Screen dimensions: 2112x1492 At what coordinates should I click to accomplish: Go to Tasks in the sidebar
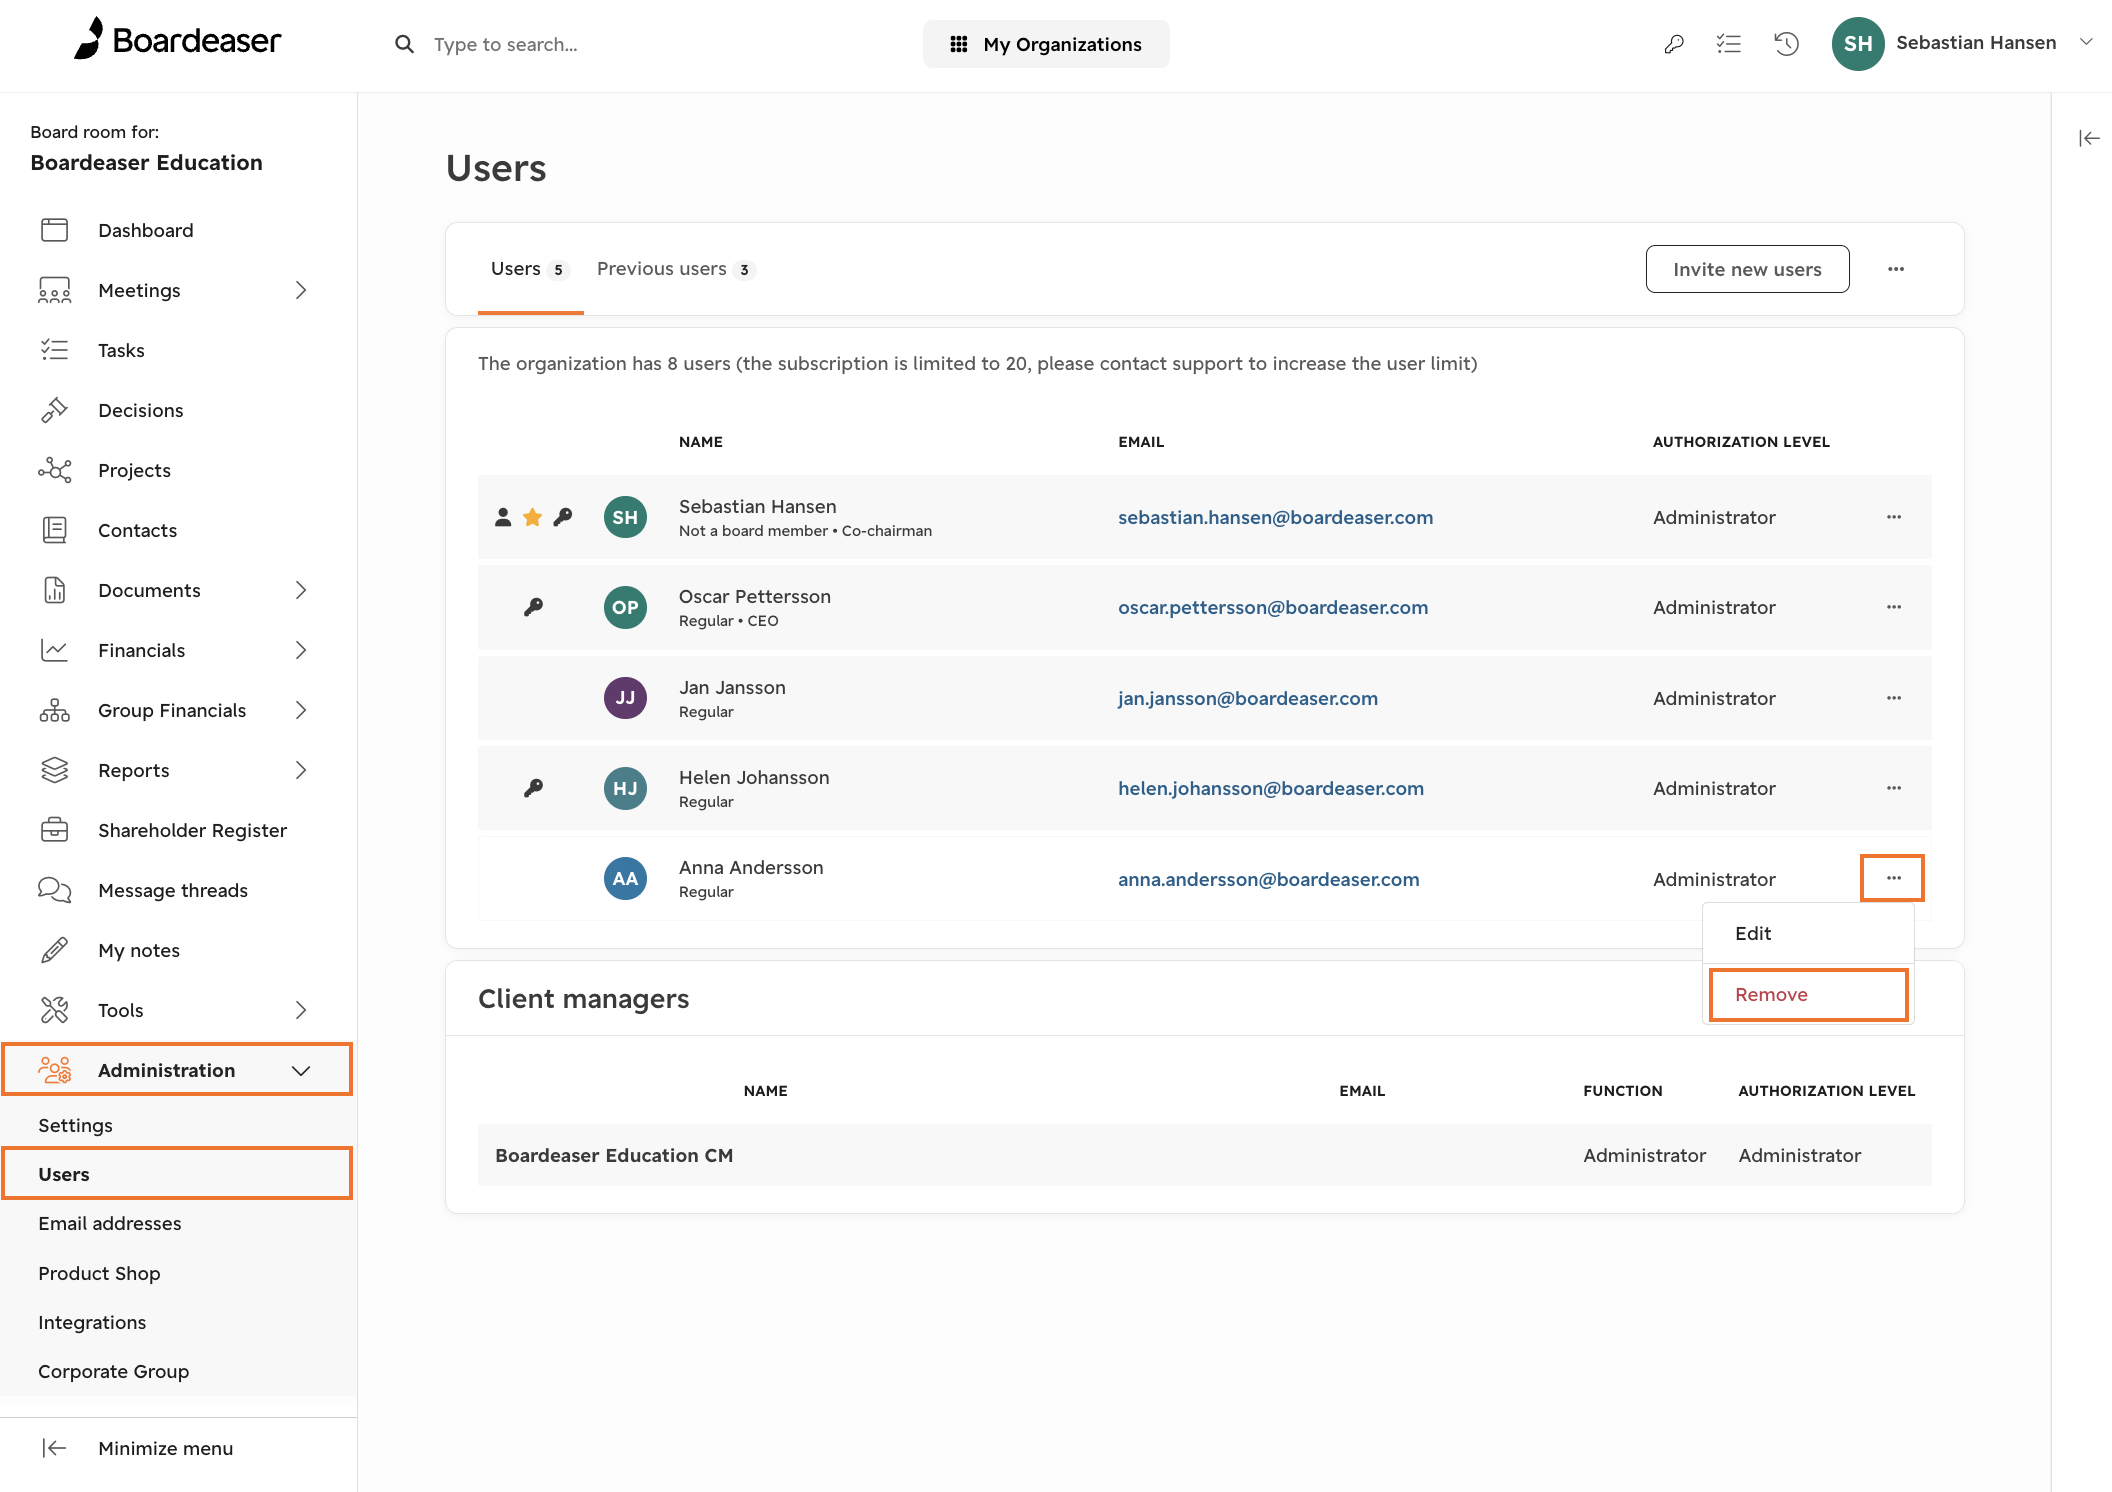point(121,350)
